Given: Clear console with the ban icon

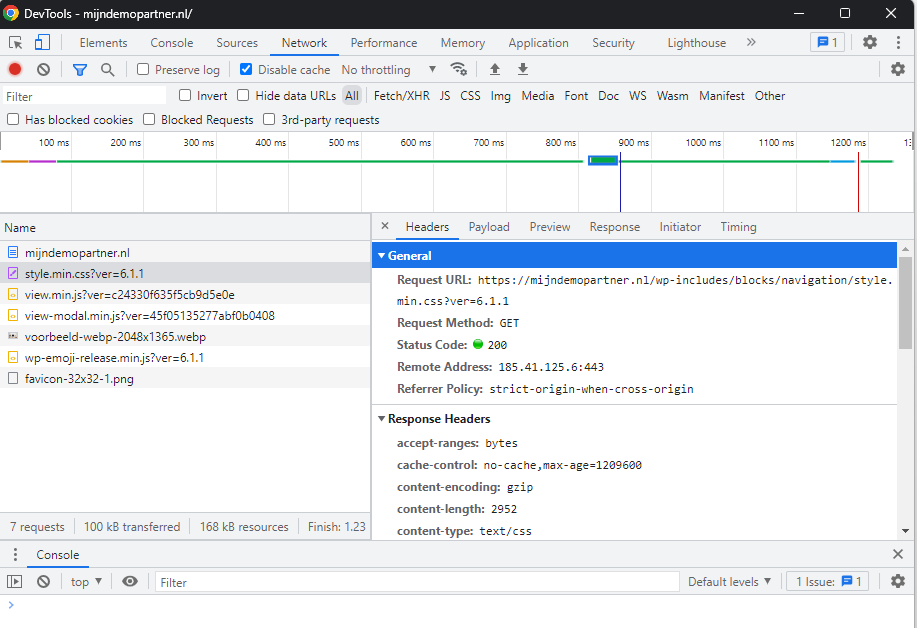Looking at the screenshot, I should tap(43, 581).
